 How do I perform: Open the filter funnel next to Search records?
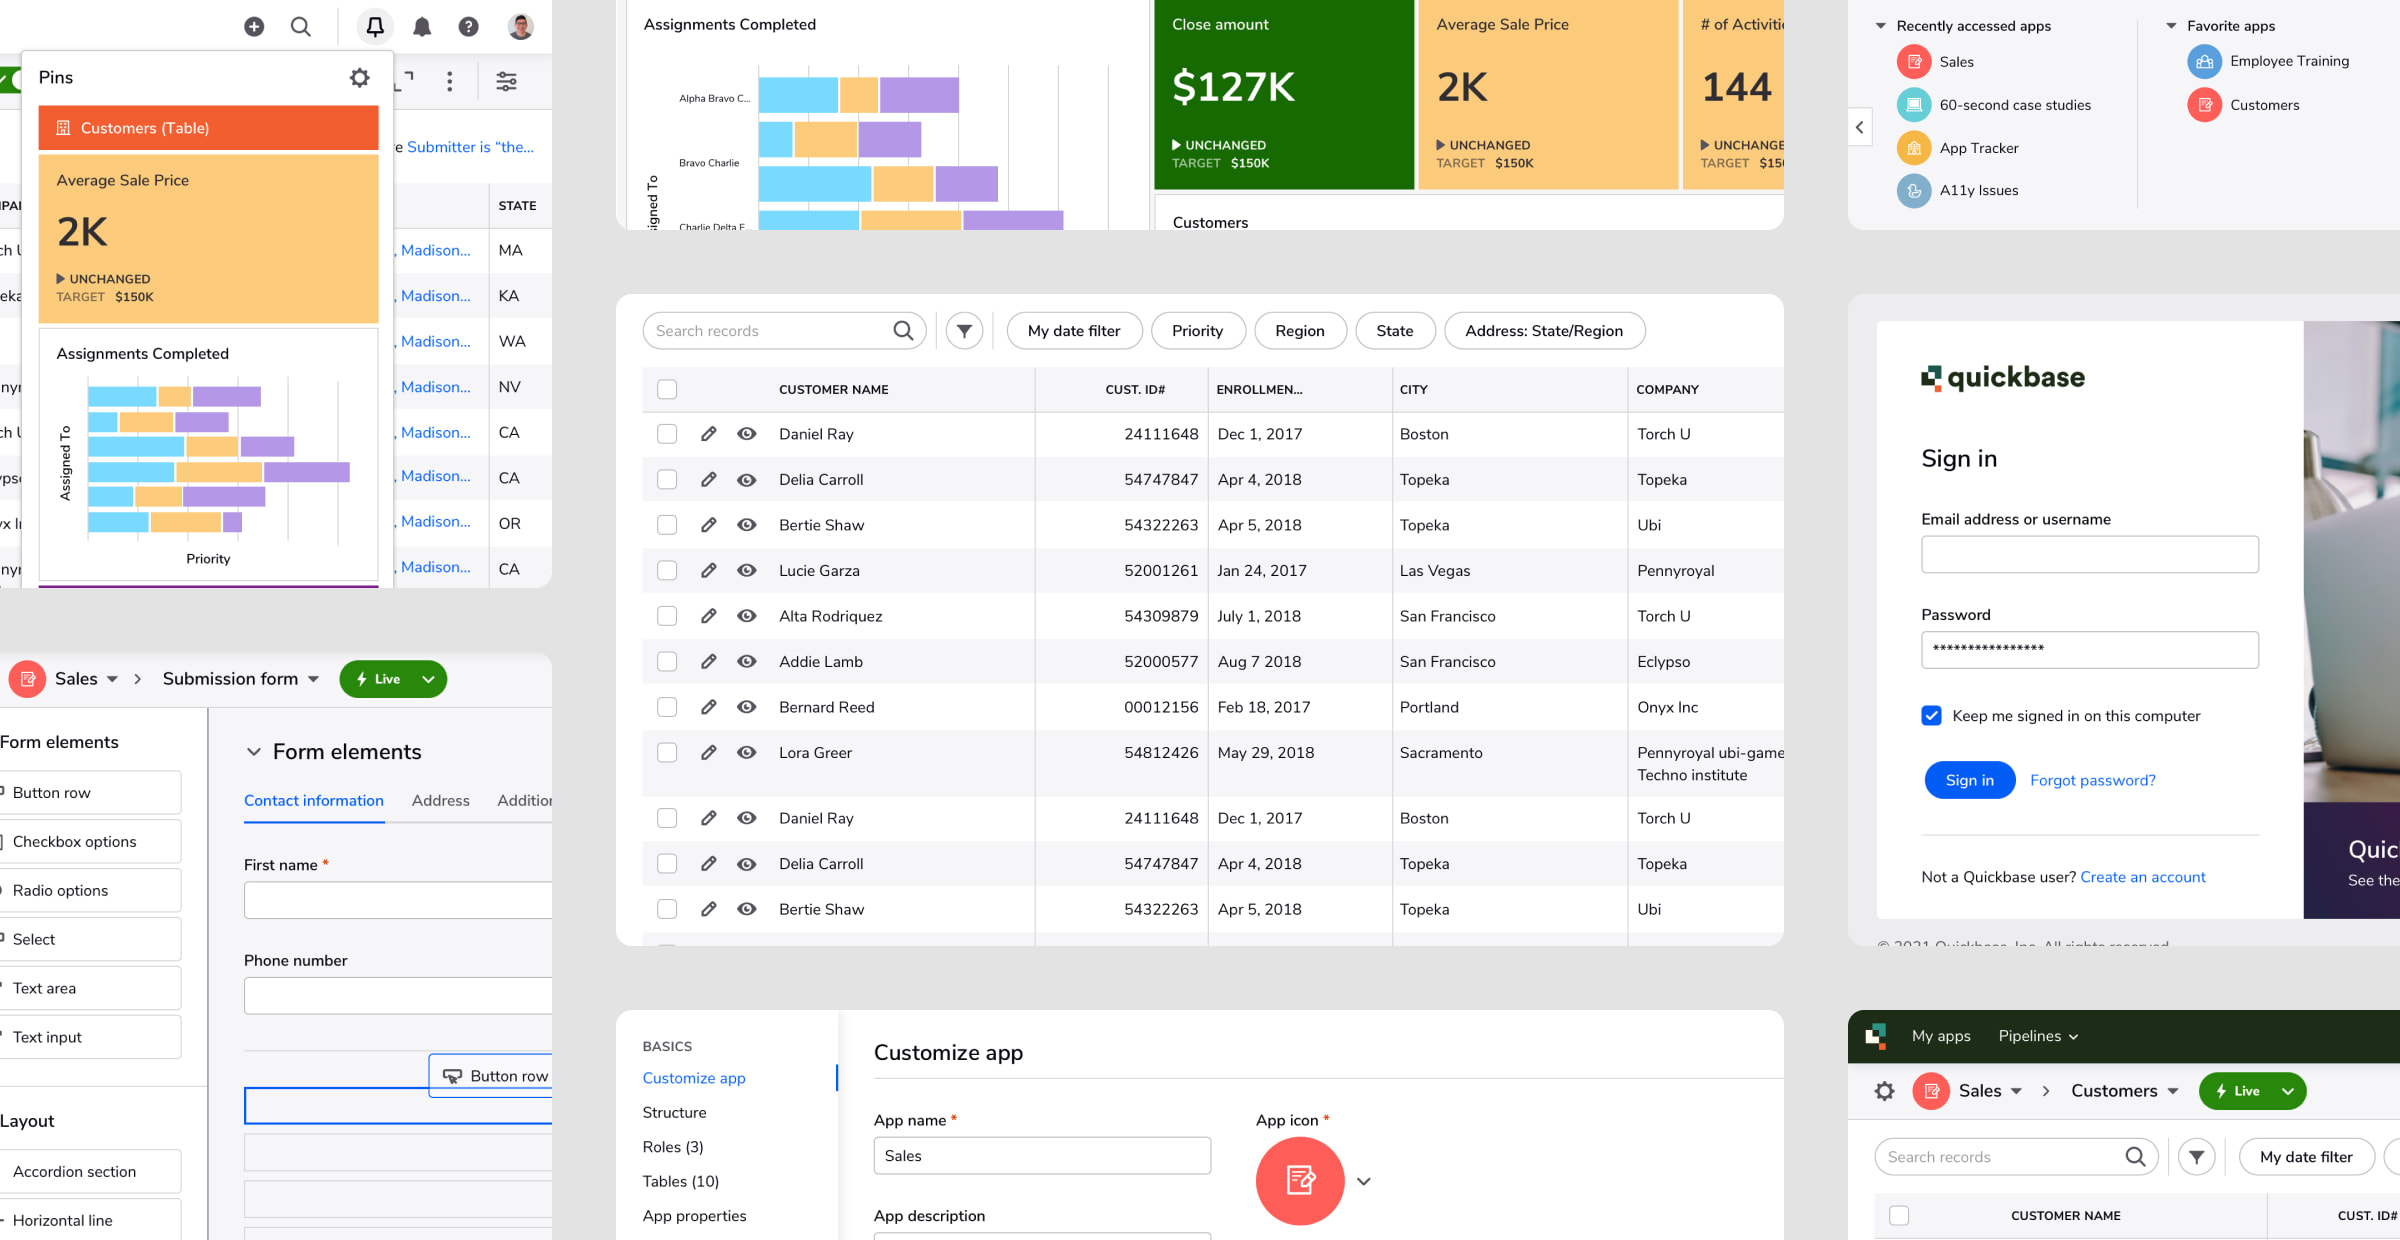tap(963, 330)
